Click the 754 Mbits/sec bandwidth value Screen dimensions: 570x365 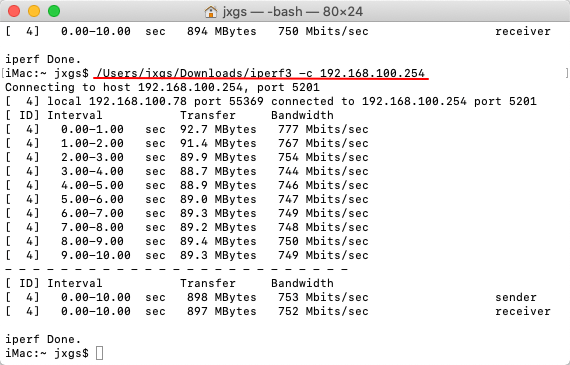(x=323, y=157)
